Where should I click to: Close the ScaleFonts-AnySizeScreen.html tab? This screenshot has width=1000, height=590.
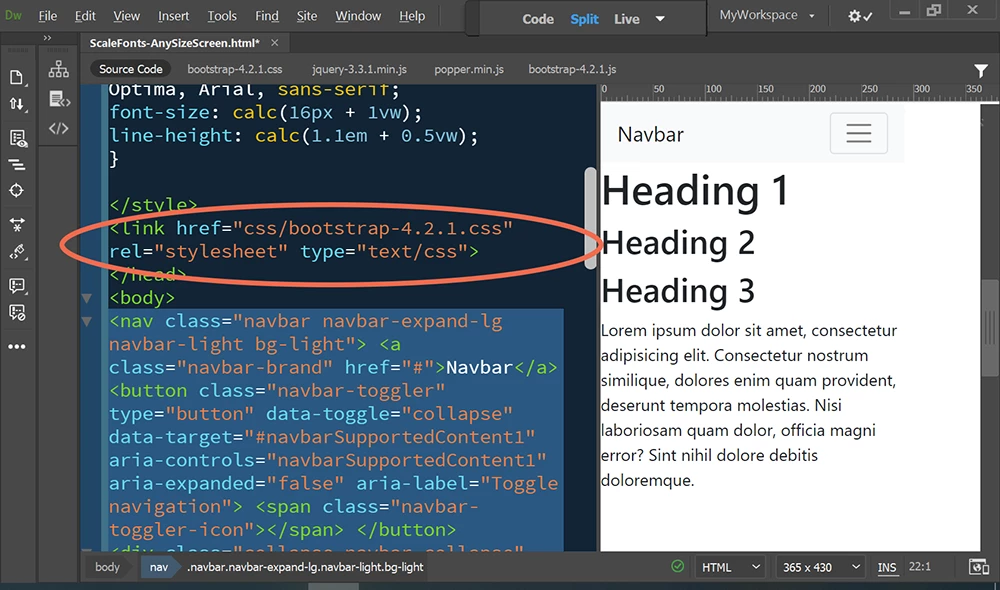coord(274,43)
